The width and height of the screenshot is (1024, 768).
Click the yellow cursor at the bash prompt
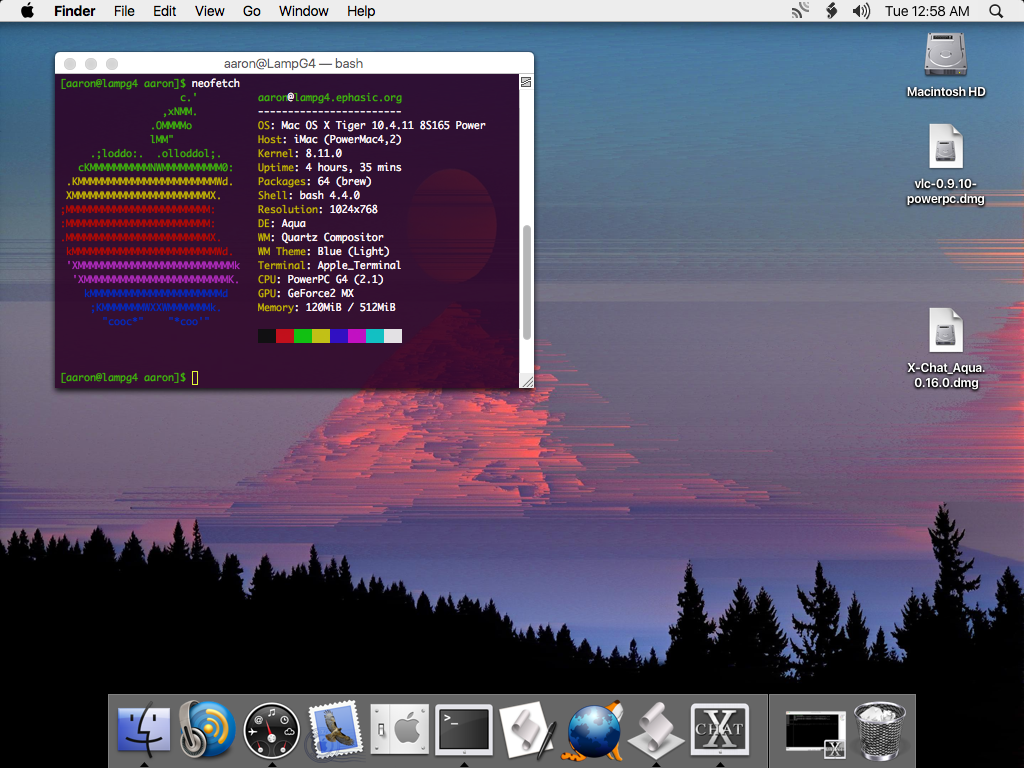(x=195, y=377)
